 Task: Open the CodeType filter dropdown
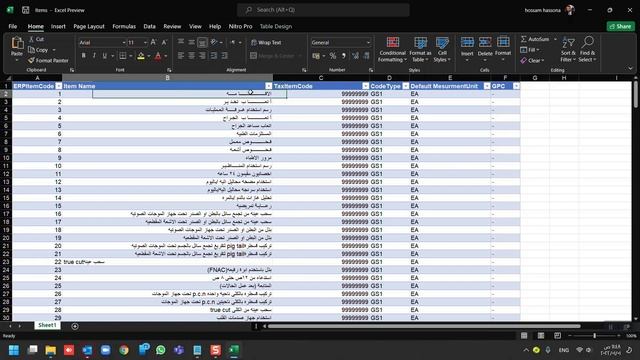pyautogui.click(x=406, y=86)
